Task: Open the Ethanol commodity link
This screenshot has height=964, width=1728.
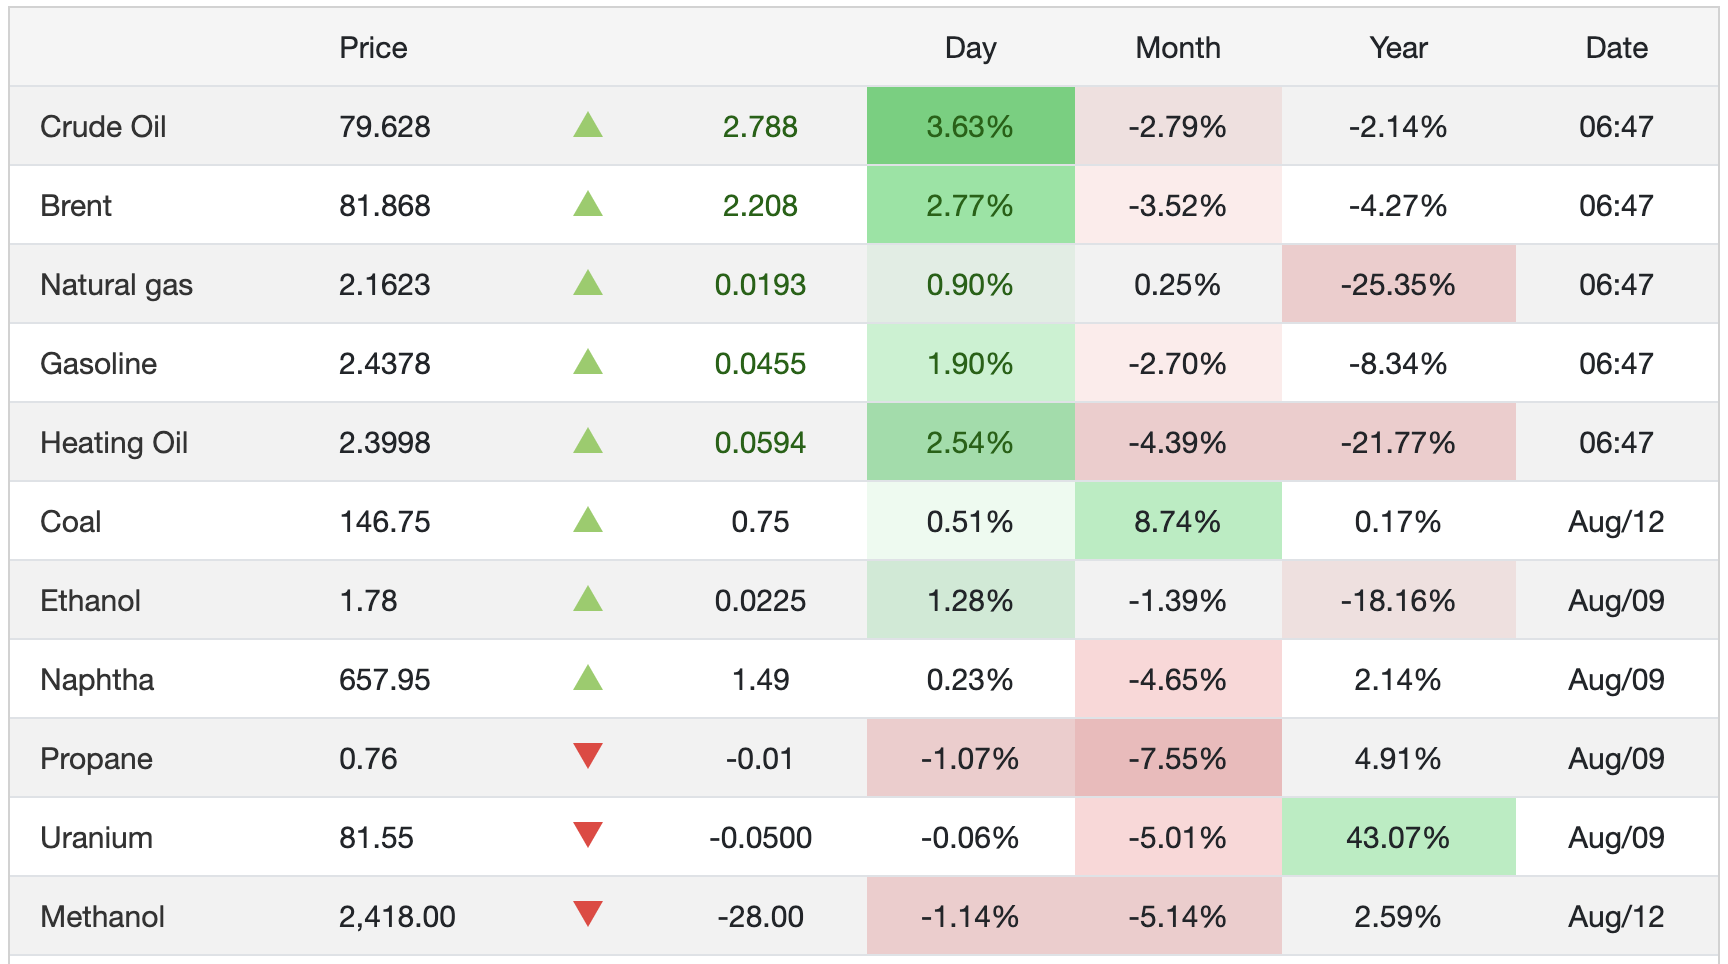Action: [90, 601]
